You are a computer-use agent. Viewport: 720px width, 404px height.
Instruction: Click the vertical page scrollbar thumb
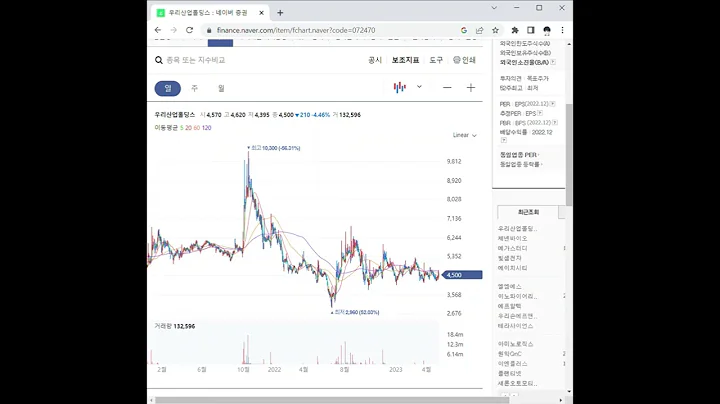click(569, 155)
